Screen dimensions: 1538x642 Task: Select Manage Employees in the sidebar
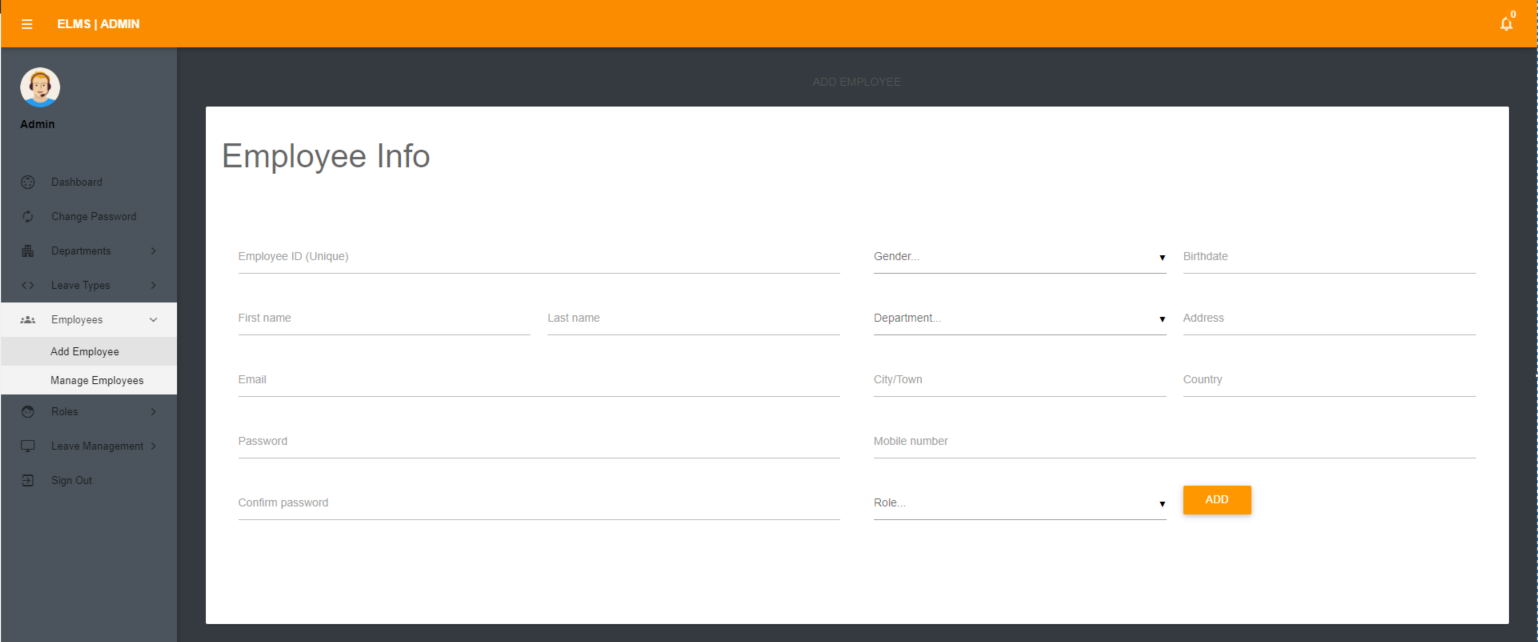pos(99,380)
